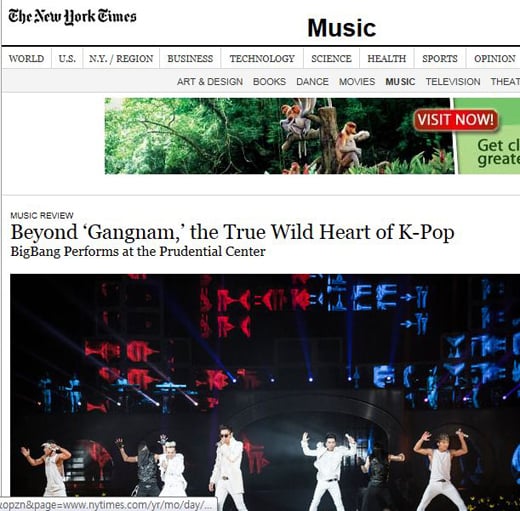520x511 pixels.
Task: Open the TELEVISION subsection
Action: 453,82
